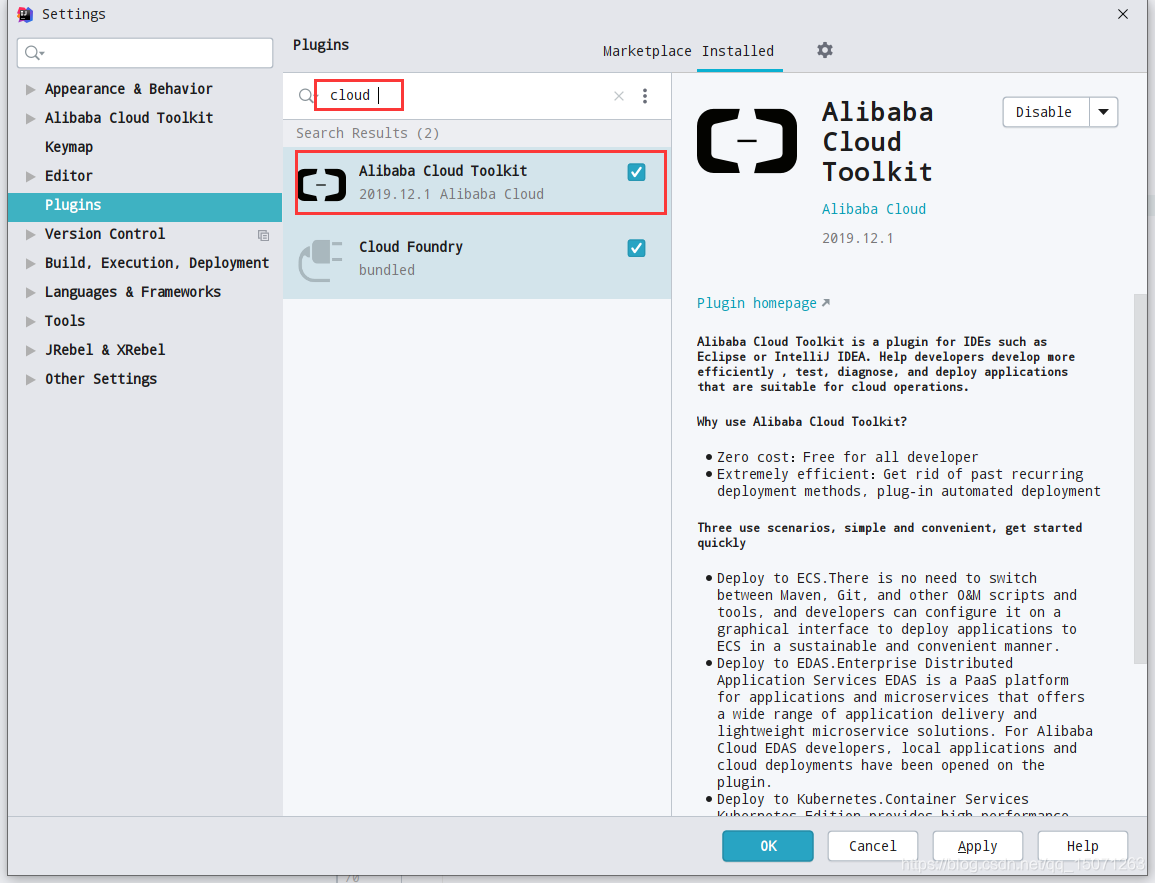Open the search options three-dot menu
The width and height of the screenshot is (1155, 883).
point(645,96)
